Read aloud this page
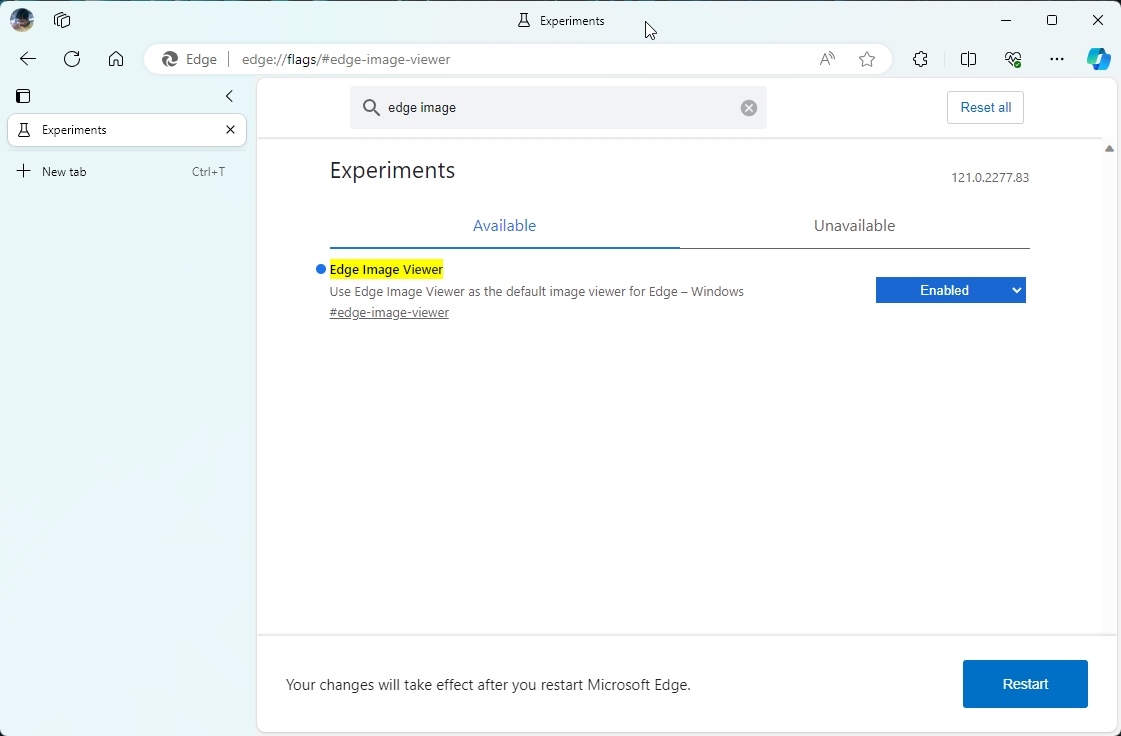The height and width of the screenshot is (736, 1121). pos(827,59)
